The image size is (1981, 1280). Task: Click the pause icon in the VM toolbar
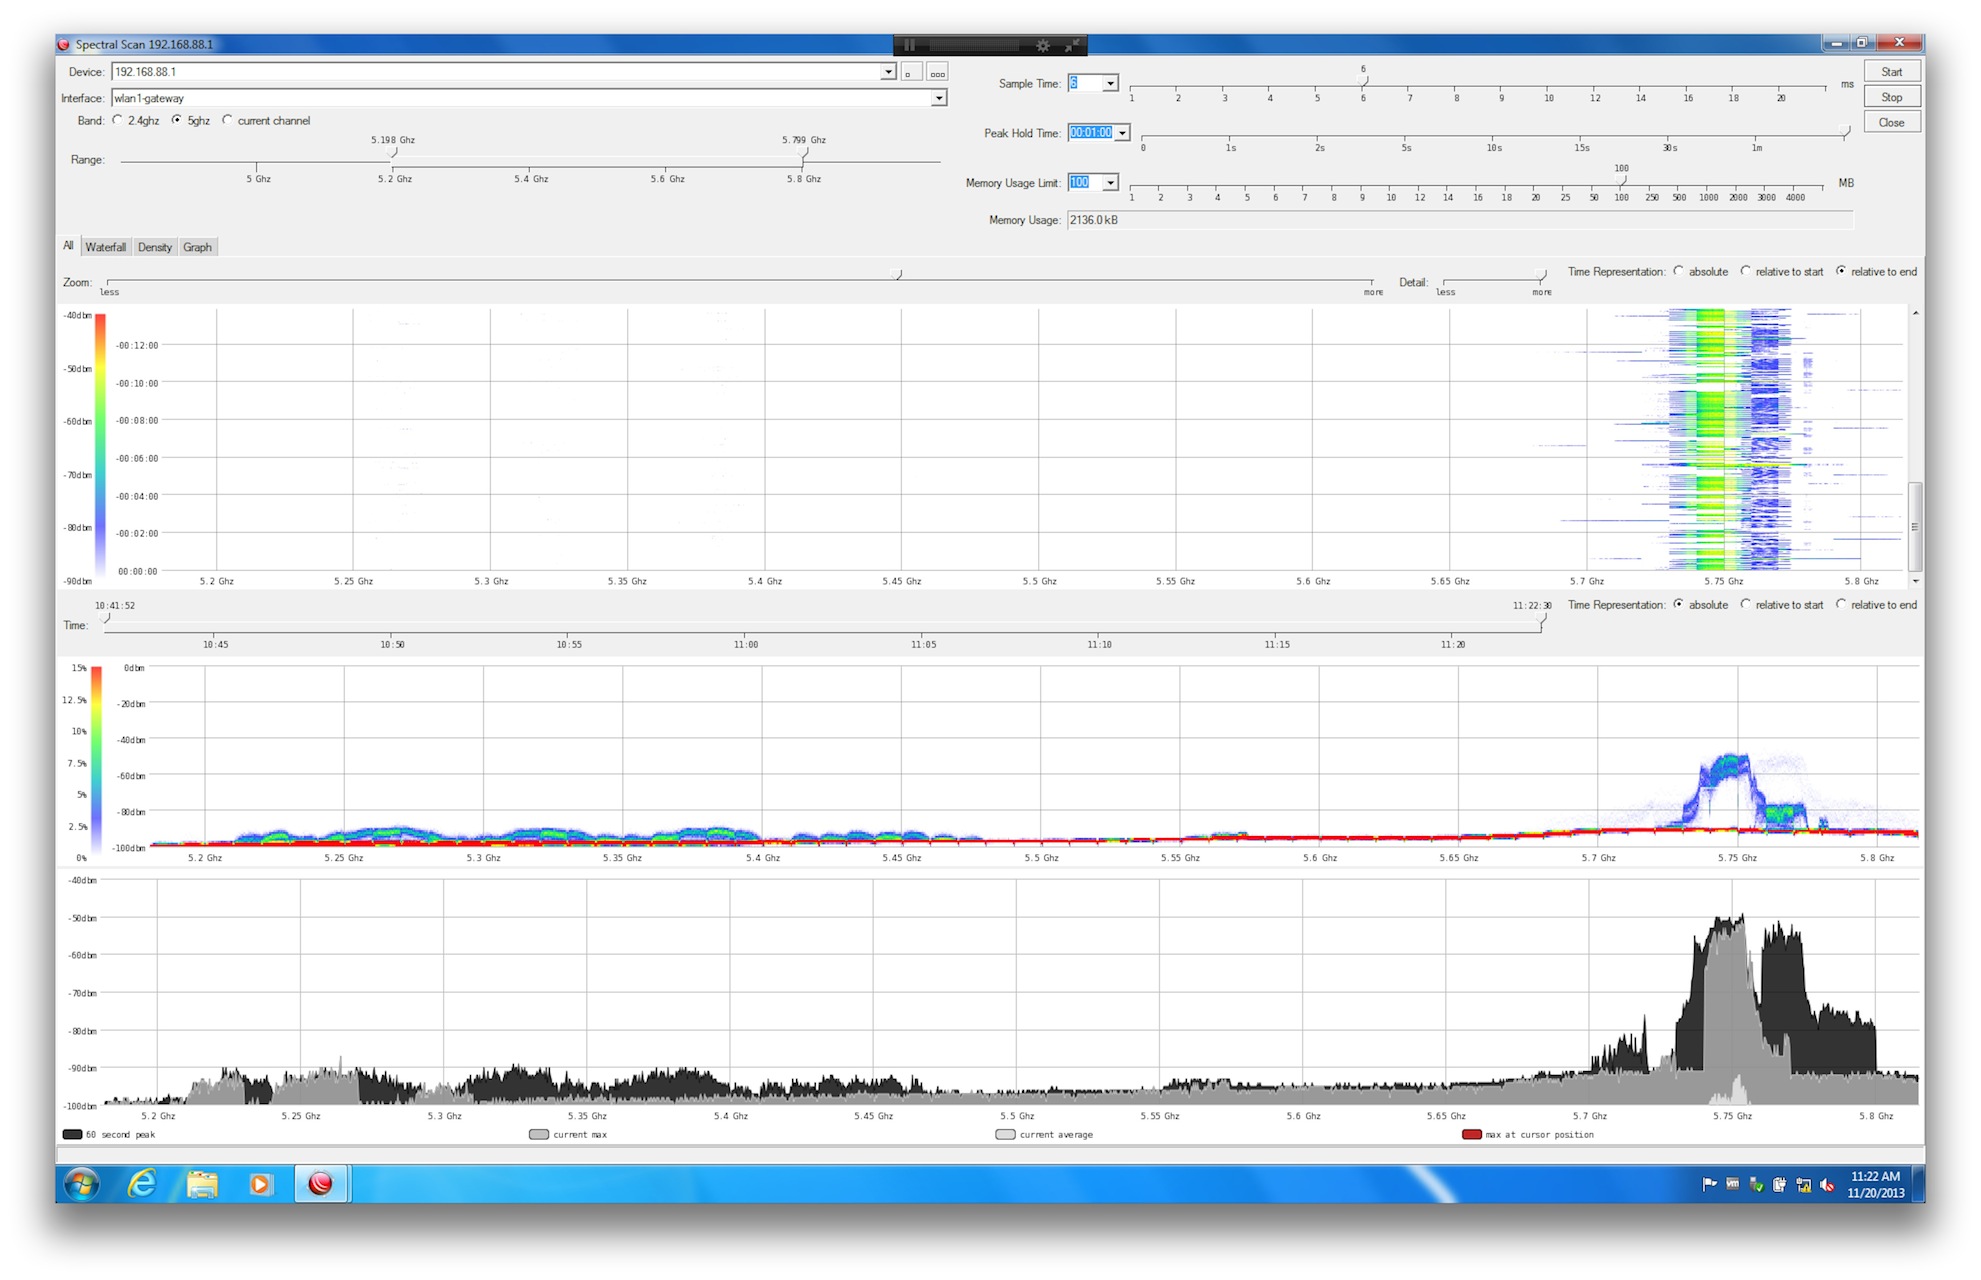pyautogui.click(x=909, y=45)
